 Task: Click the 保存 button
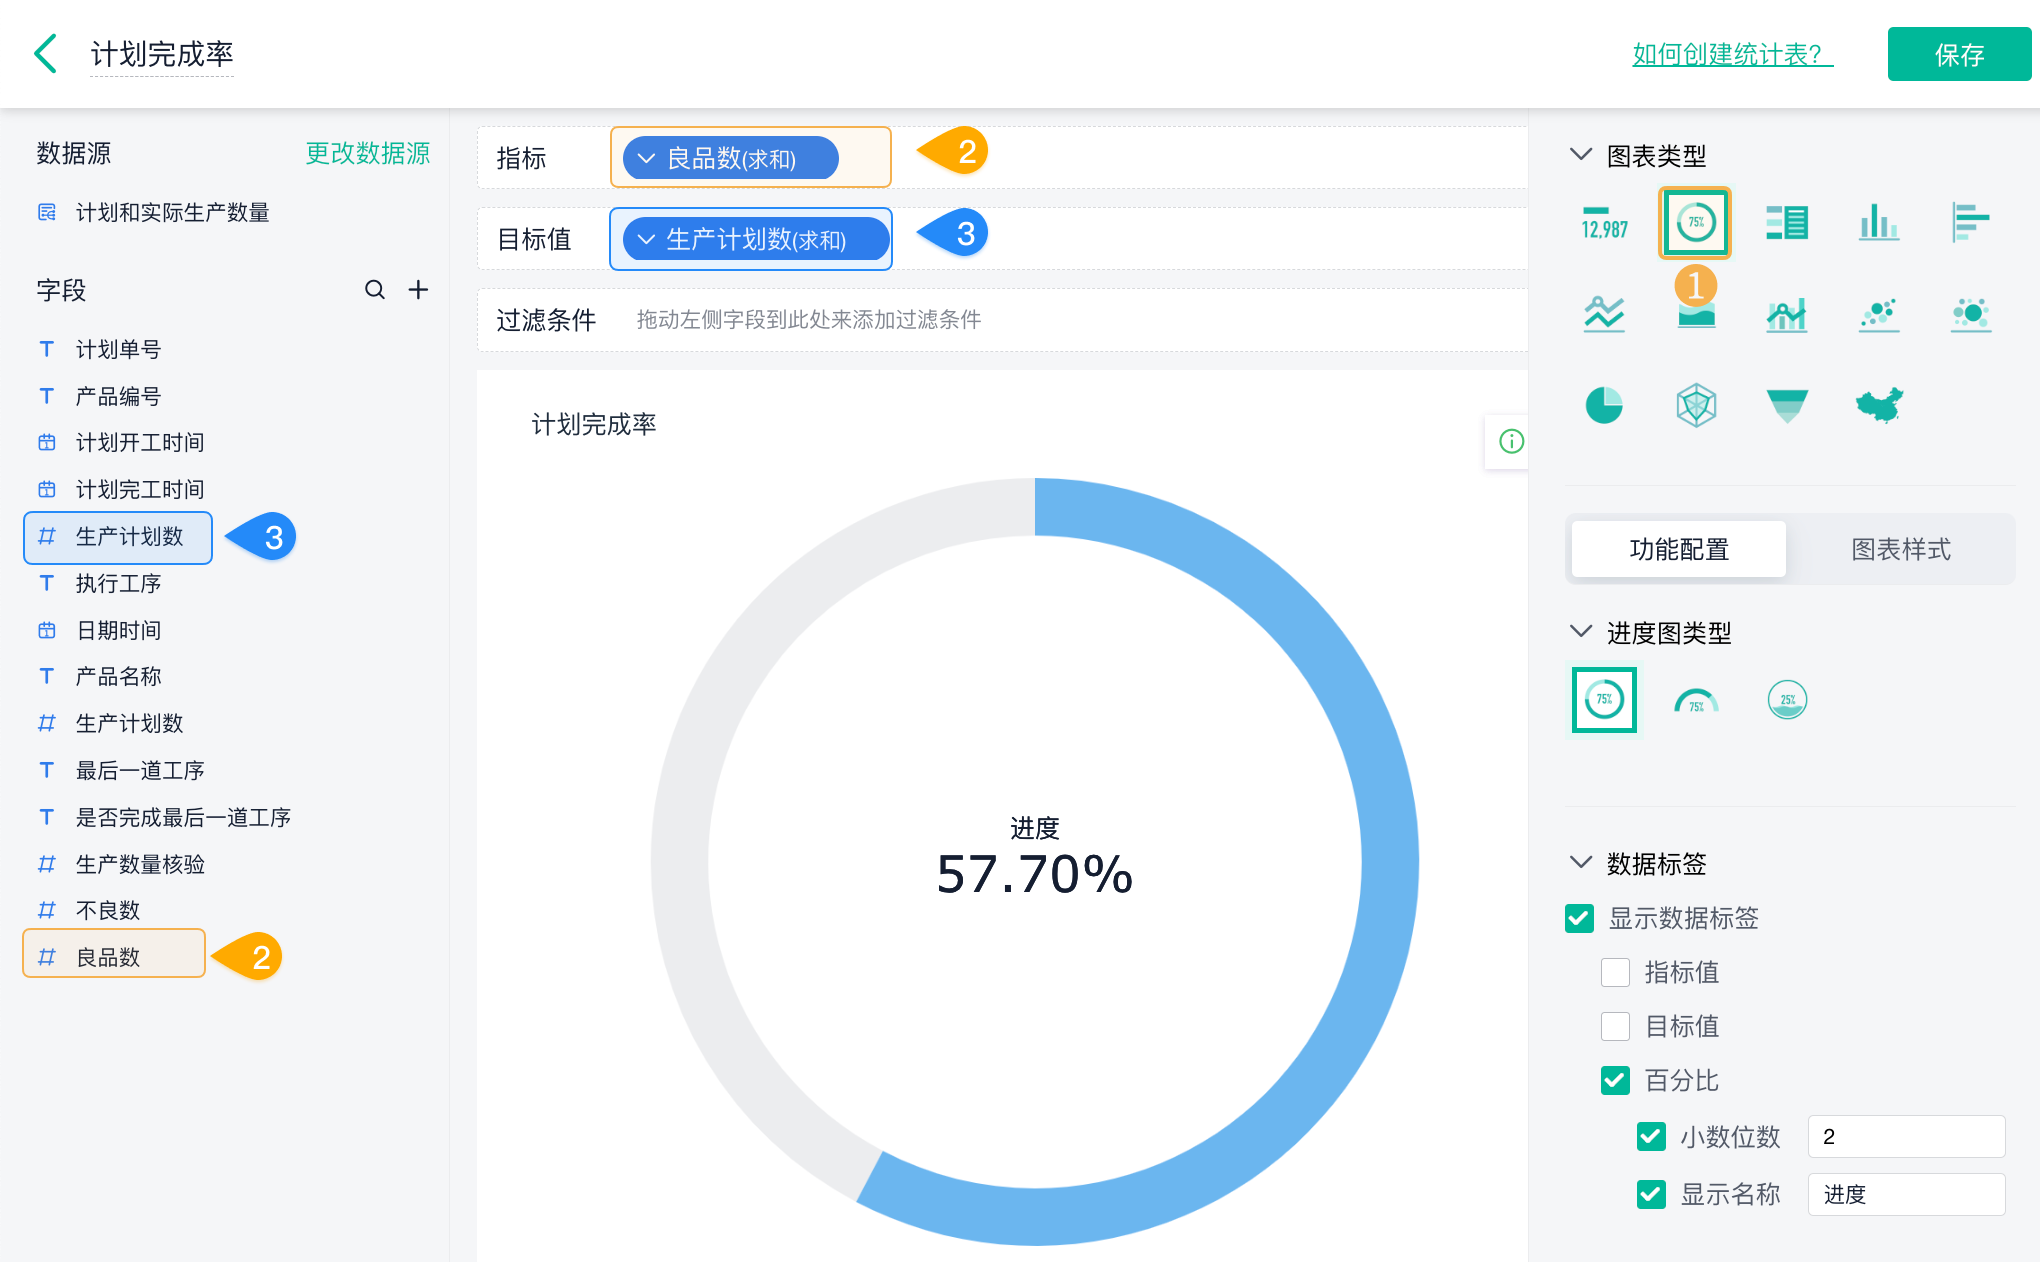[x=1958, y=54]
